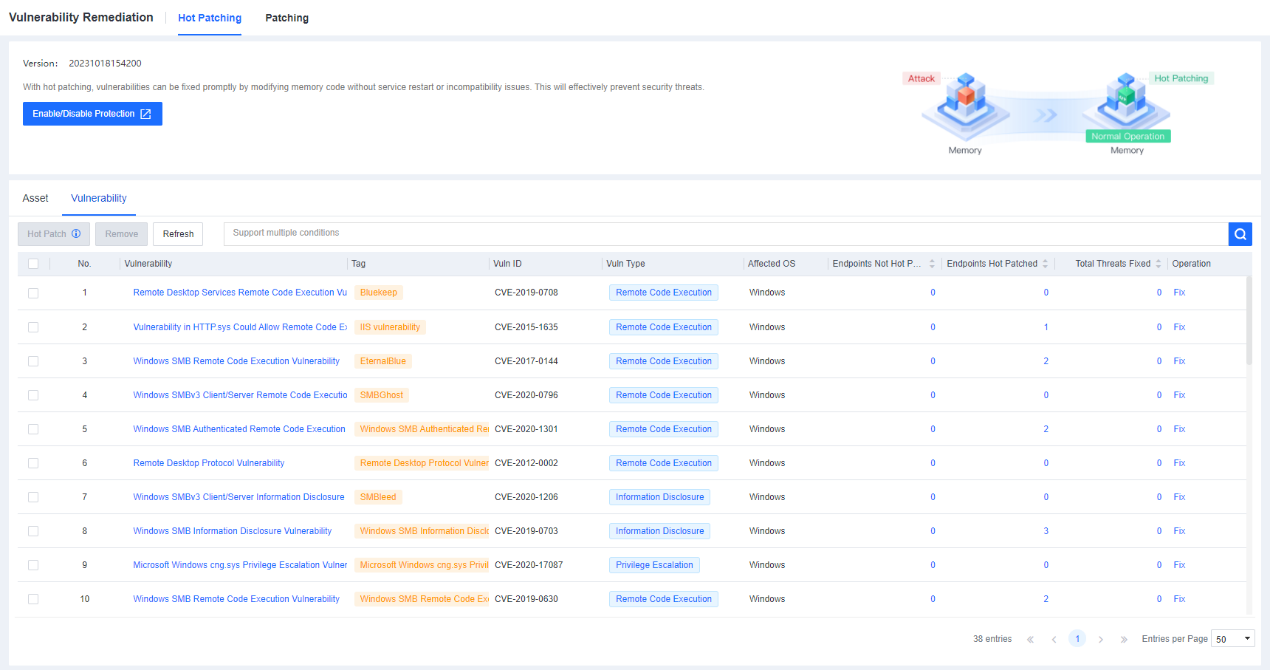Click the Enable/Disable Protection button
The width and height of the screenshot is (1270, 670).
point(92,114)
